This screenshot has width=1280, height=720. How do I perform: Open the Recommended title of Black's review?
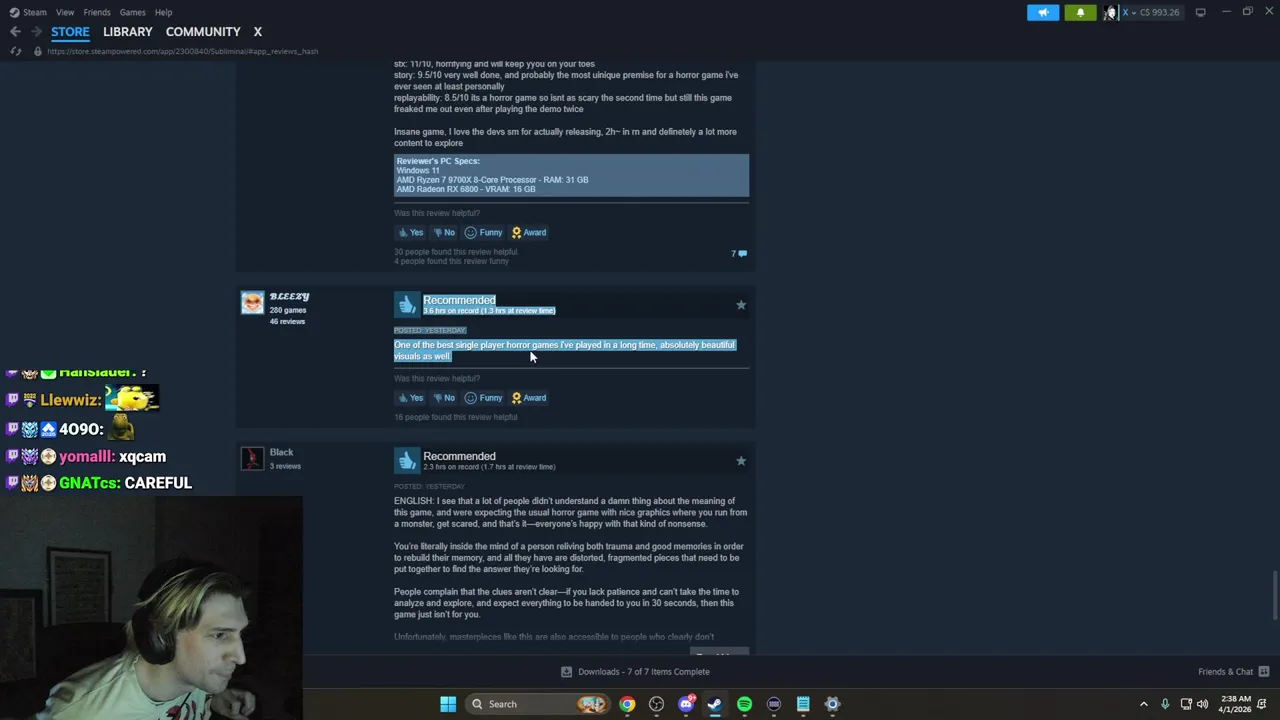tap(459, 456)
